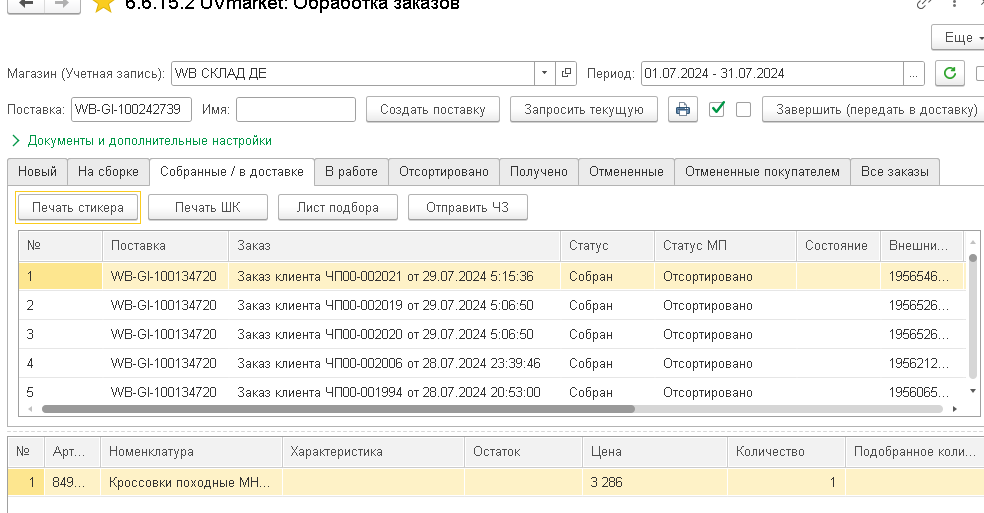Enable the empty checkbox next to printer
This screenshot has width=984, height=513.
click(743, 109)
